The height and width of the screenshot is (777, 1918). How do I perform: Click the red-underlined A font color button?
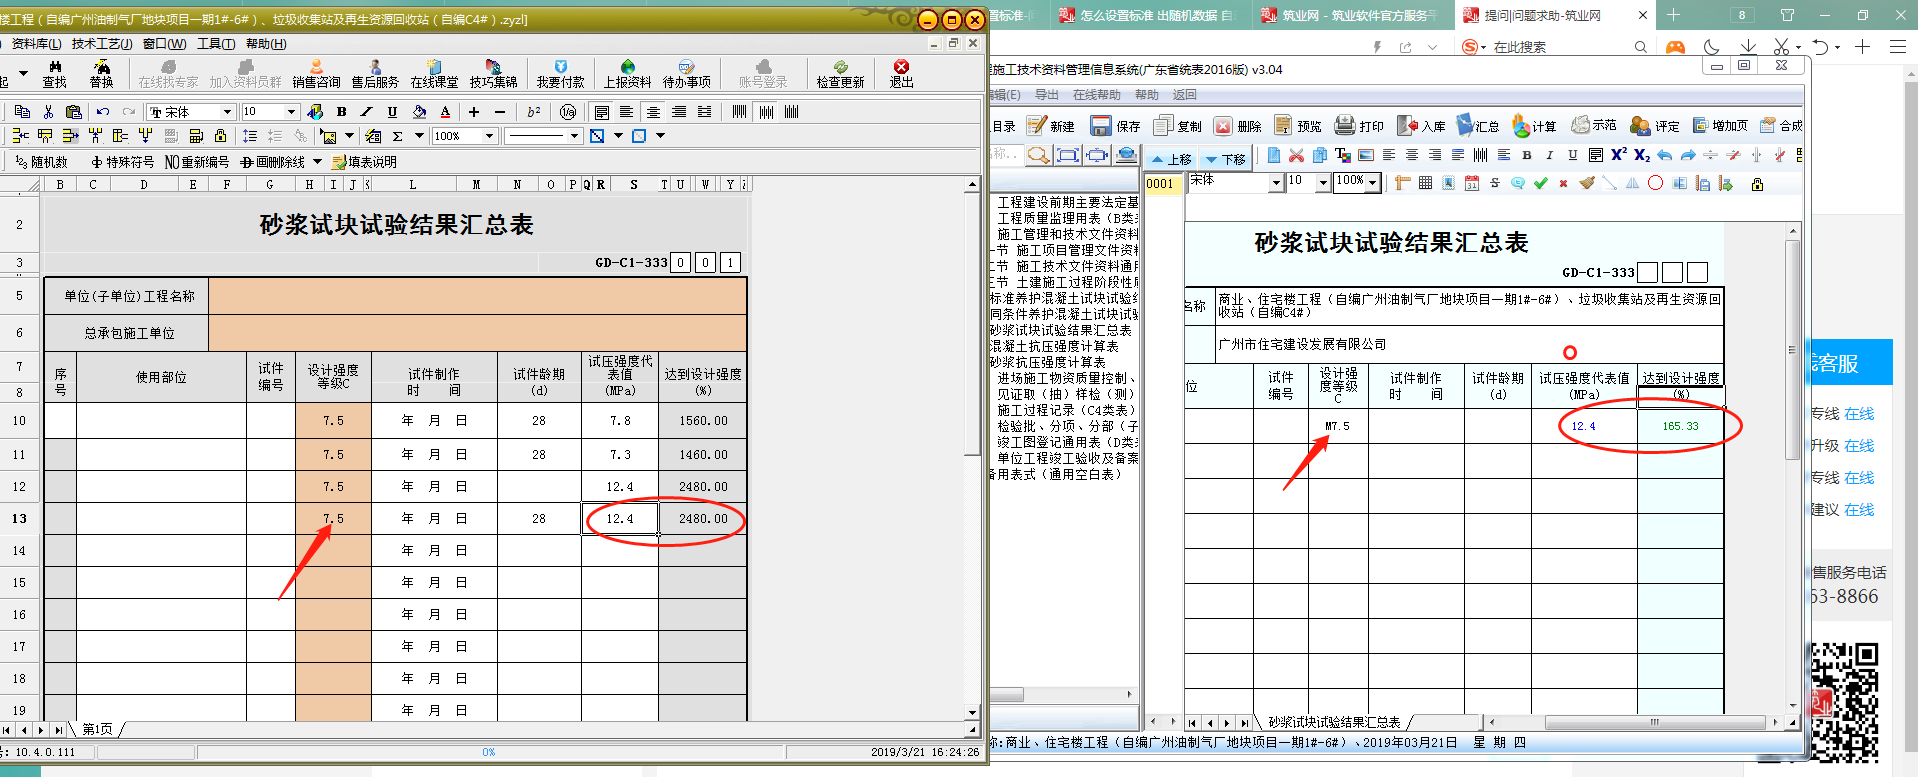[x=445, y=112]
